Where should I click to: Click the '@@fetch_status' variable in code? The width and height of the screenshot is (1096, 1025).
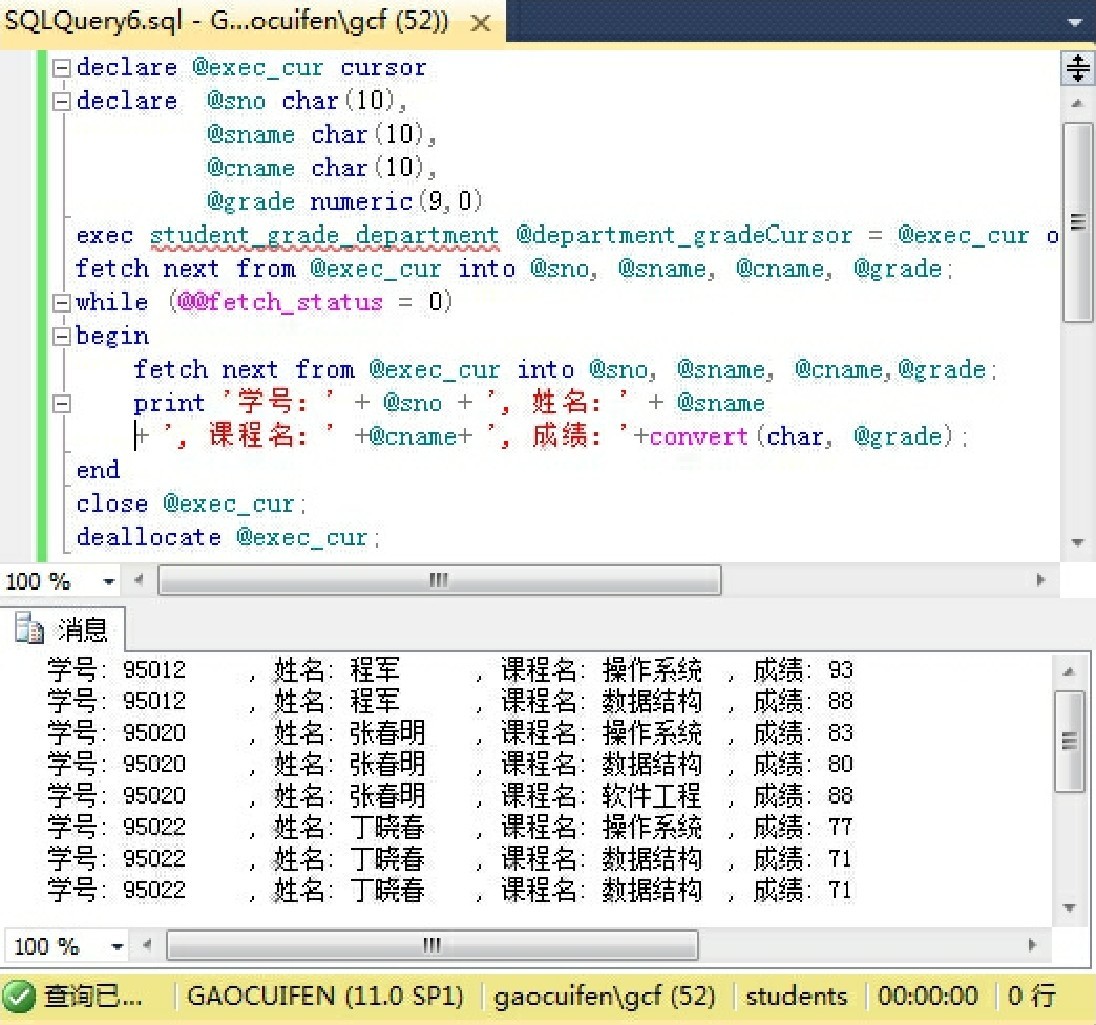(x=280, y=302)
